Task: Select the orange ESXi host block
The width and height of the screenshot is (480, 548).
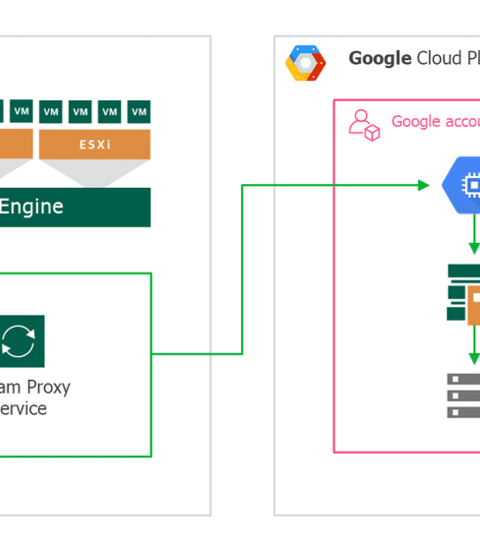Action: click(x=95, y=144)
